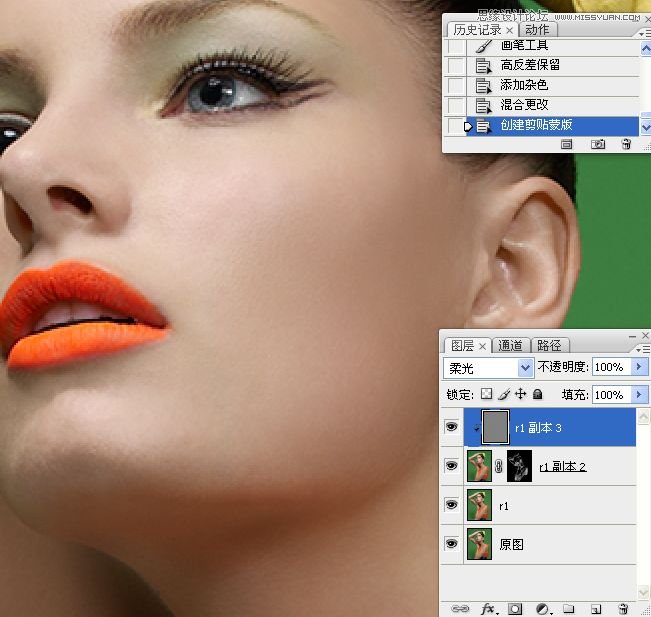This screenshot has height=617, width=651.
Task: Click the document icon beside 混合更改
Action: (483, 105)
